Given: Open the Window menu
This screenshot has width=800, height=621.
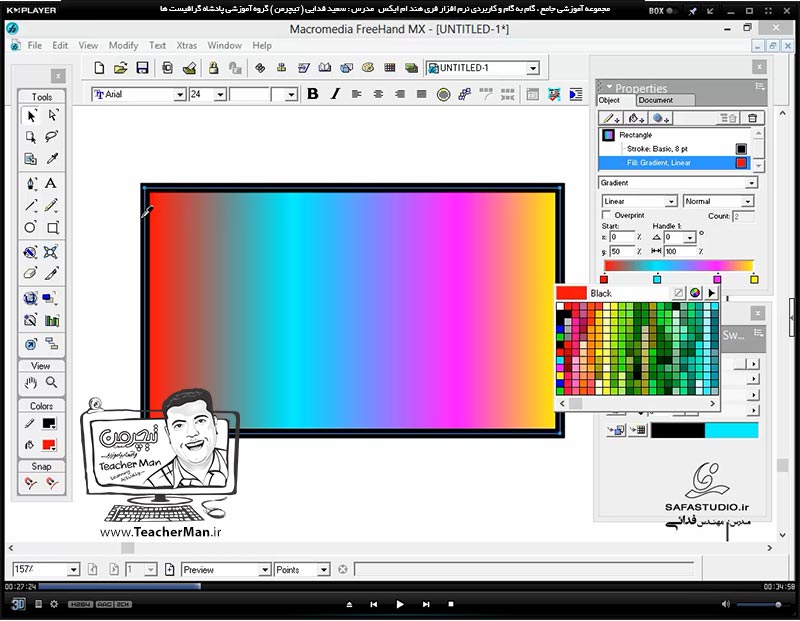Looking at the screenshot, I should click(x=224, y=45).
